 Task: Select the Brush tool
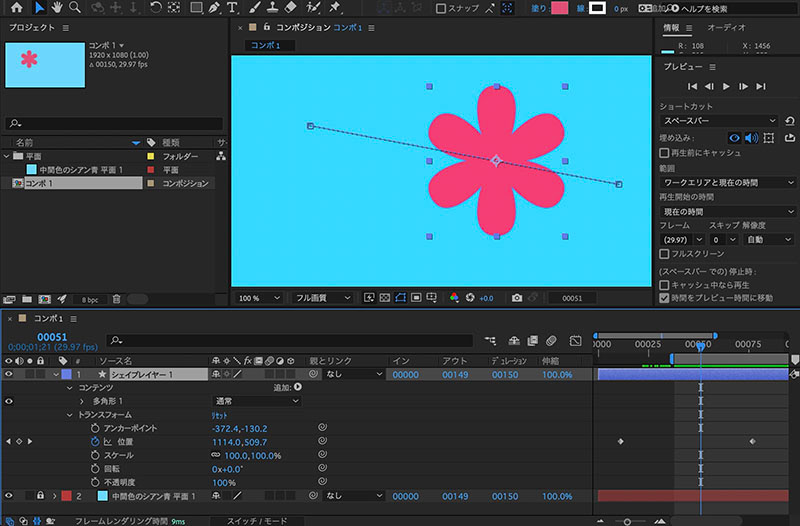point(255,7)
